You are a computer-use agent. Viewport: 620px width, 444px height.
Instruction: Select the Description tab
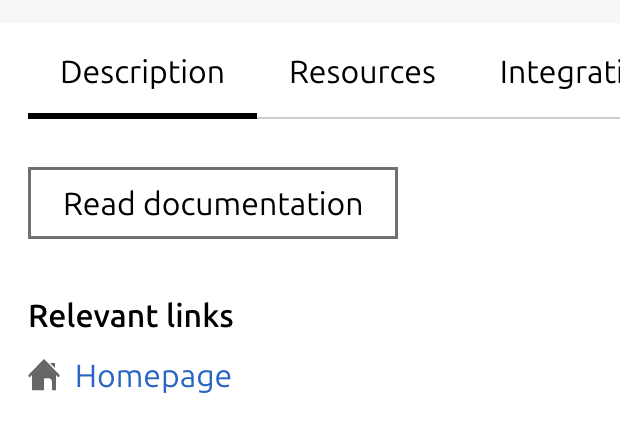tap(142, 73)
